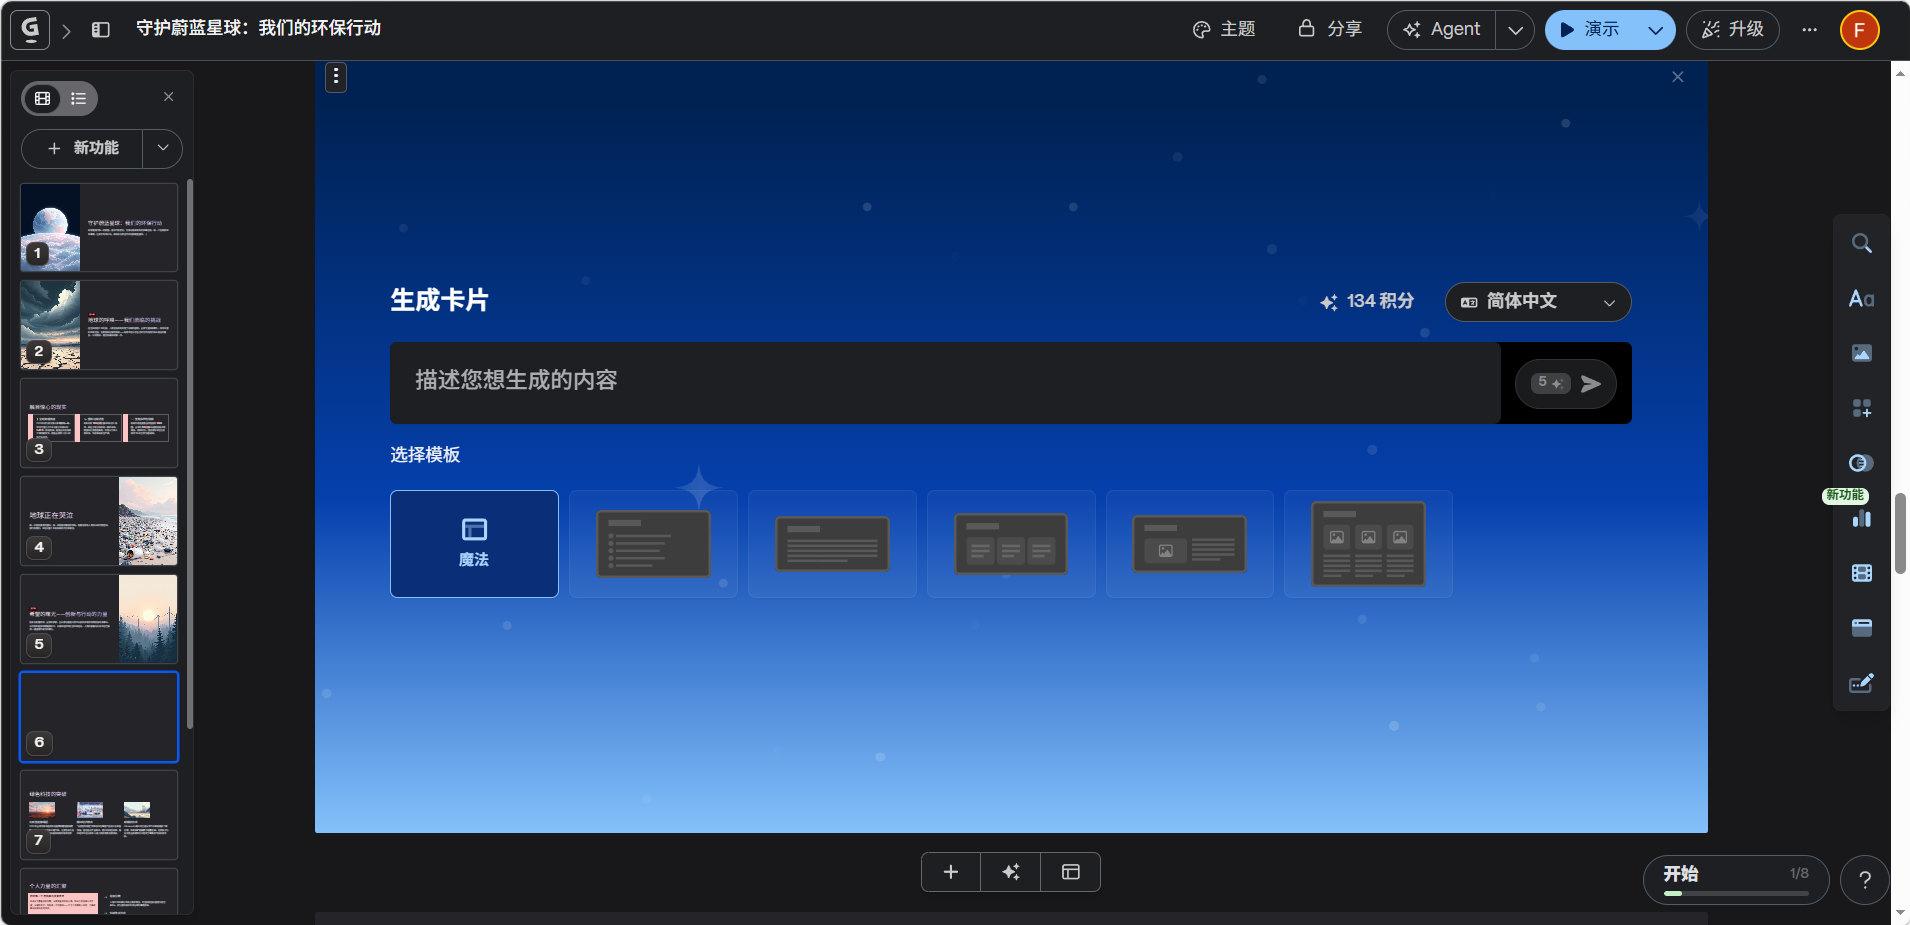Image resolution: width=1910 pixels, height=925 pixels.
Task: Open the card's three-dot options menu
Action: pos(336,77)
